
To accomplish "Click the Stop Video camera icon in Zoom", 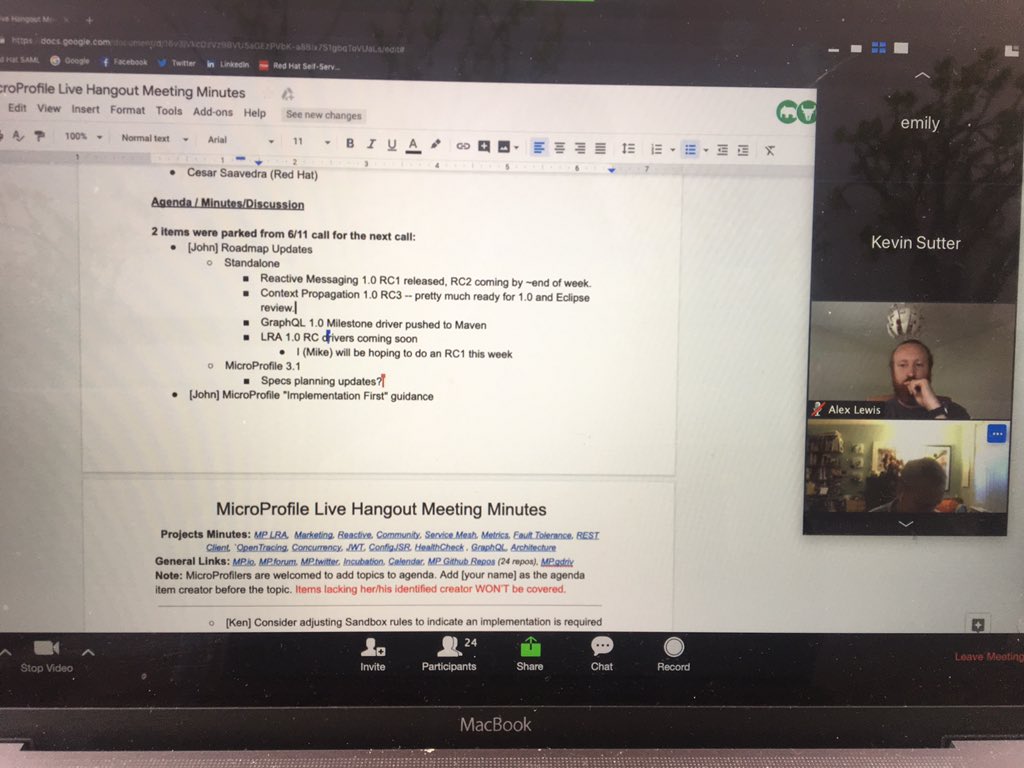I will tap(46, 648).
